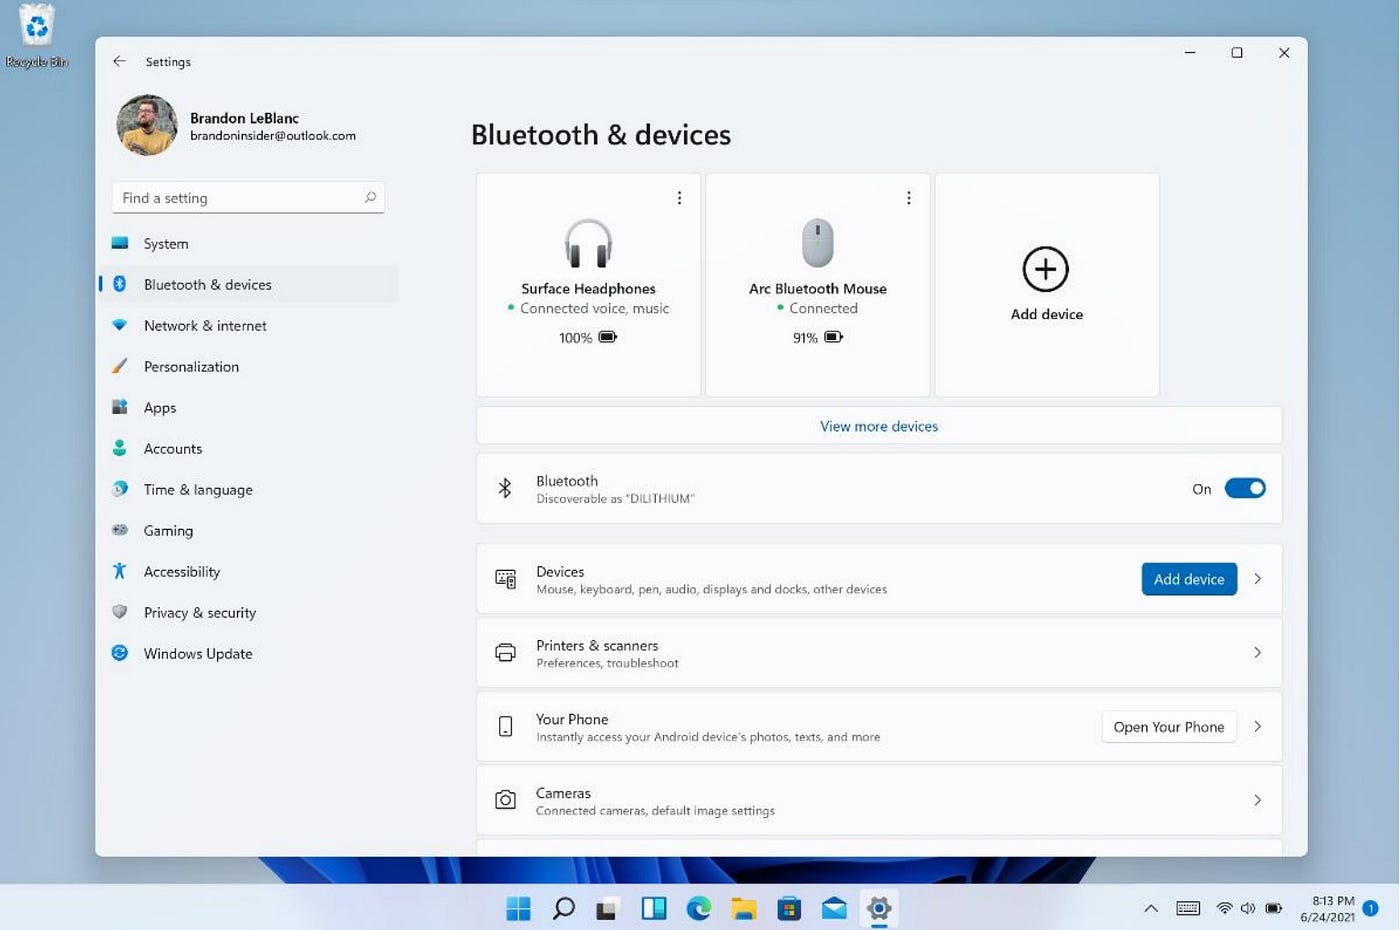
Task: Select Time & language in the sidebar
Action: tap(197, 489)
